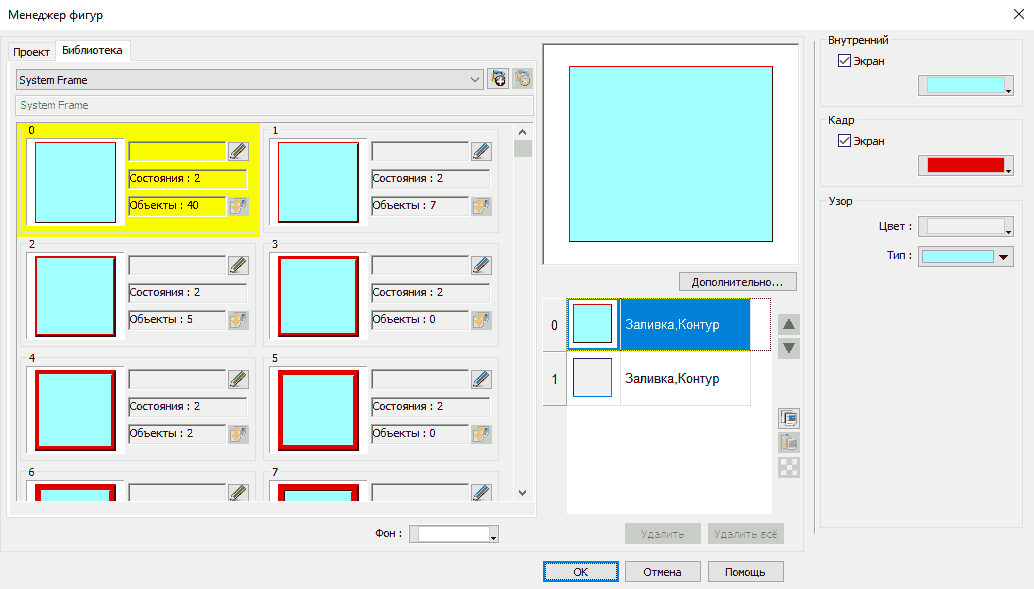
Task: Click the paste state icon
Action: coord(789,443)
